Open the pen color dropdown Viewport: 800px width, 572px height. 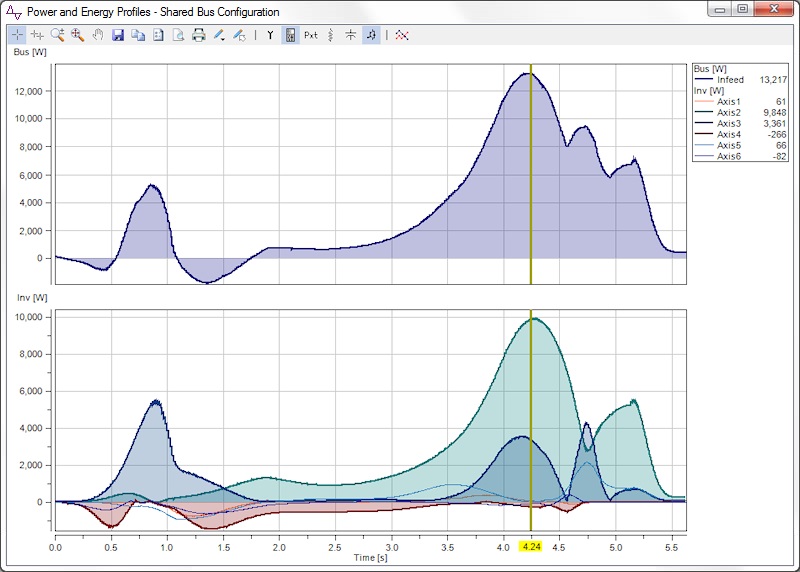click(x=219, y=35)
